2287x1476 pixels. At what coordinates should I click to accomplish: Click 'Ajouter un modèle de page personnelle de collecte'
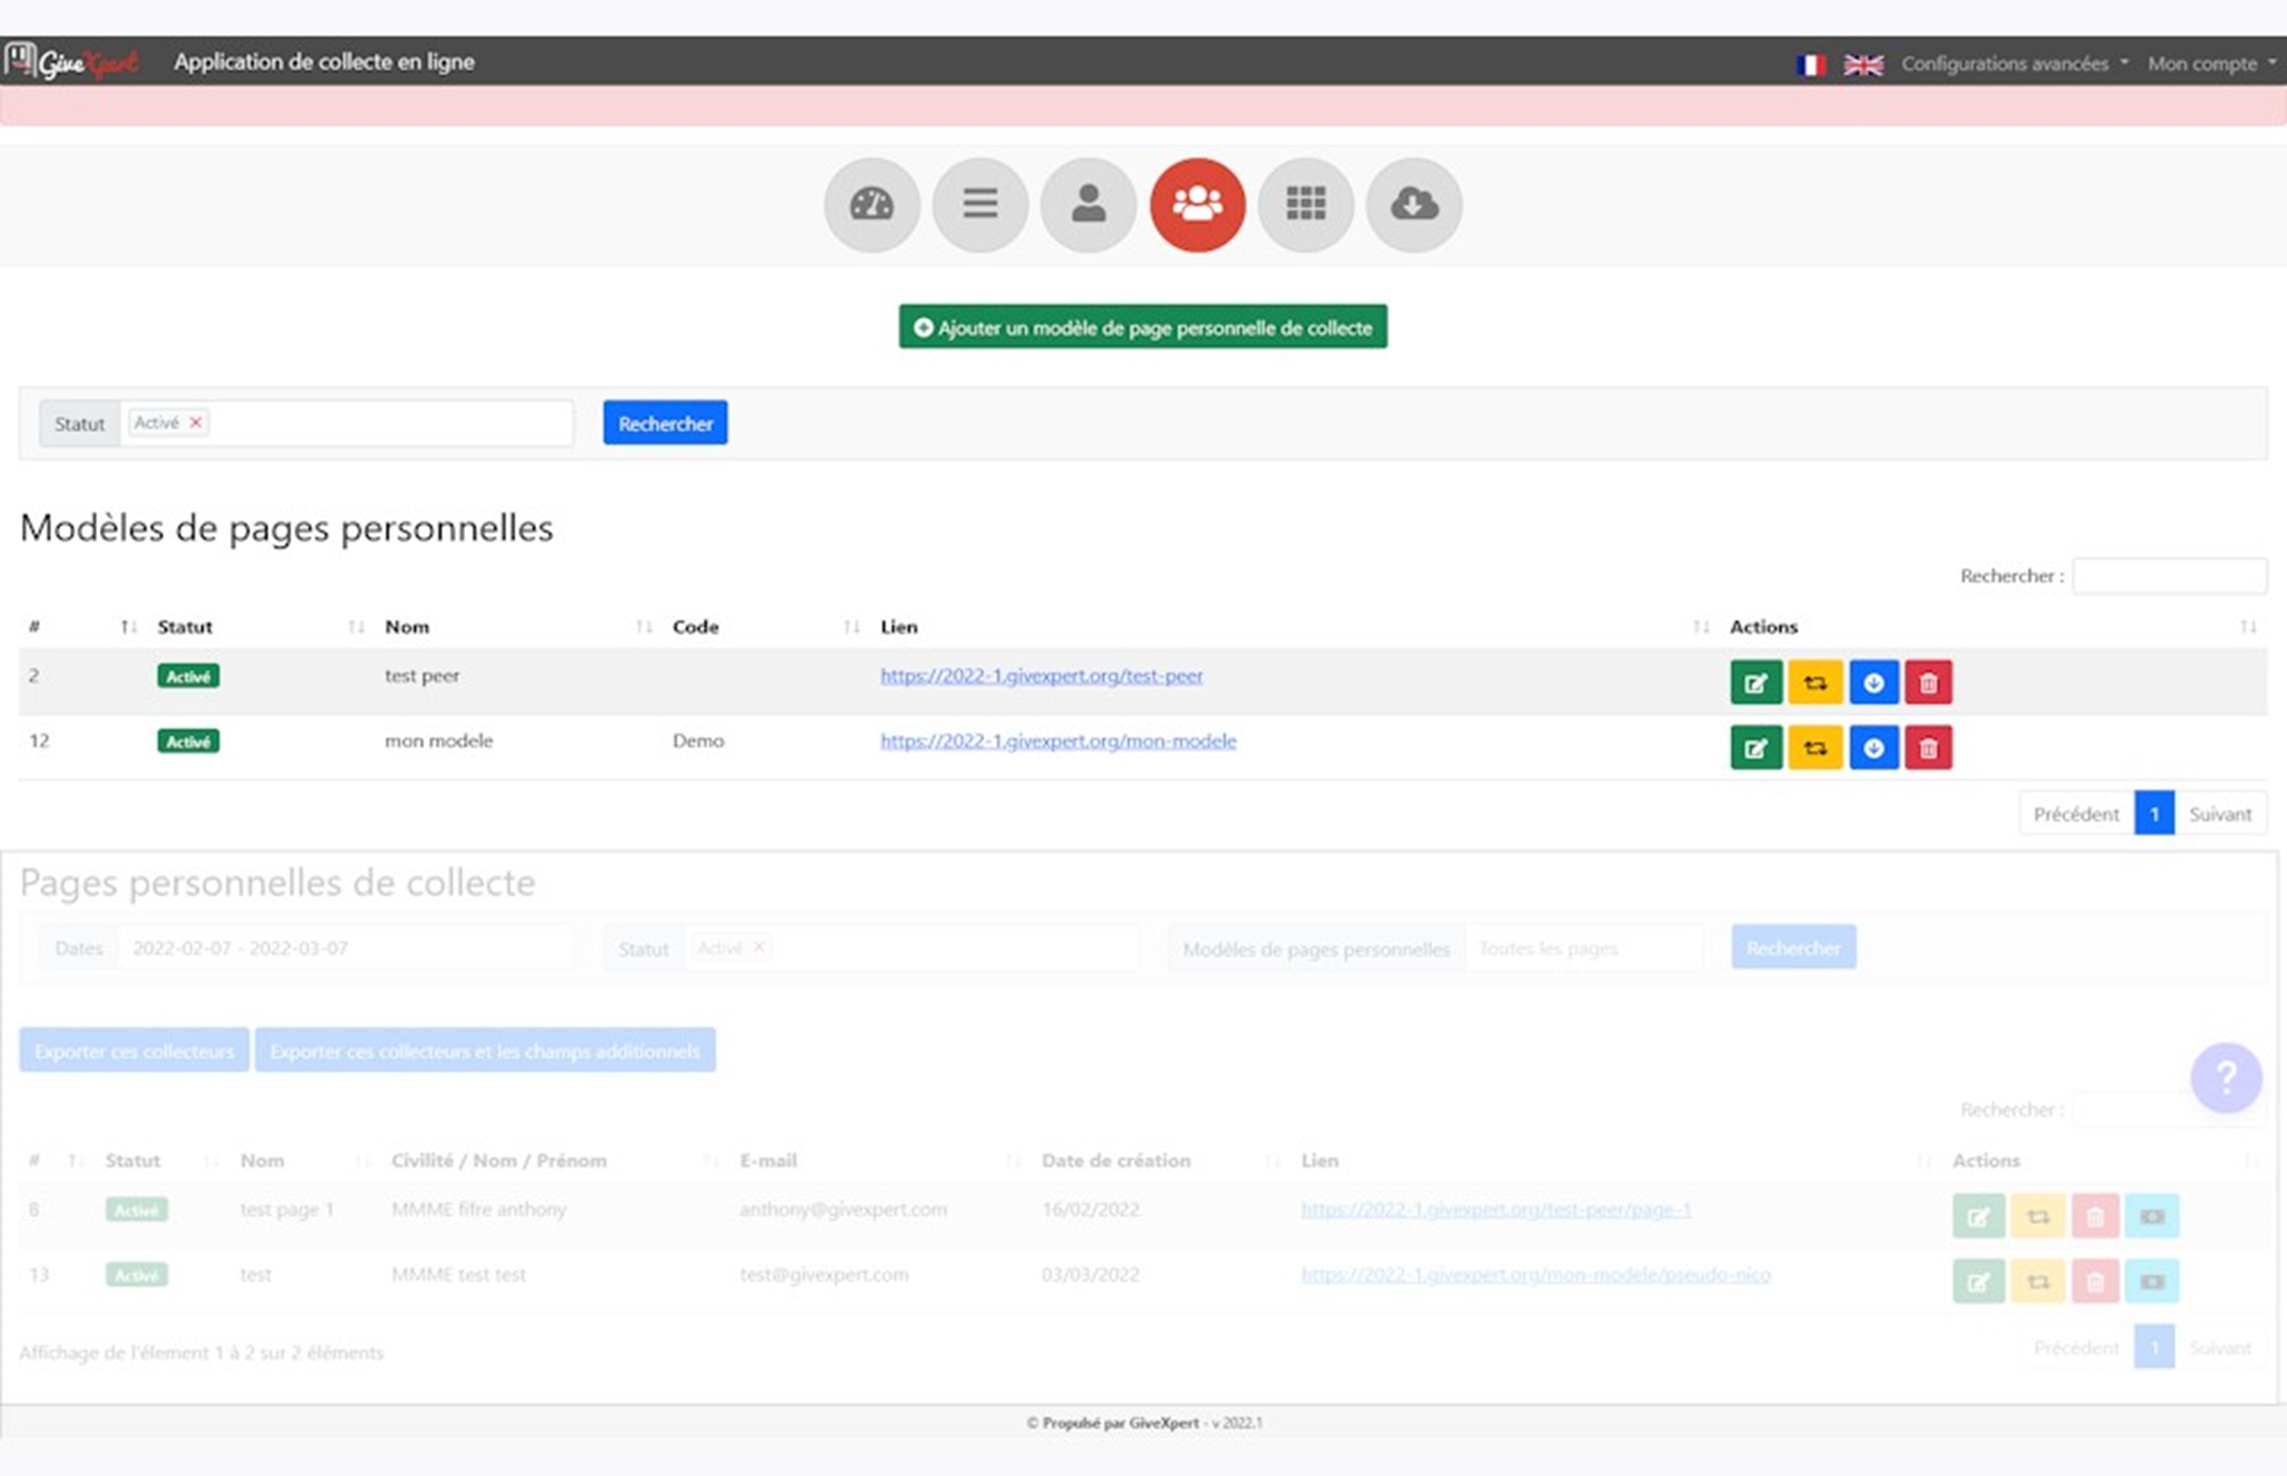pos(1143,327)
